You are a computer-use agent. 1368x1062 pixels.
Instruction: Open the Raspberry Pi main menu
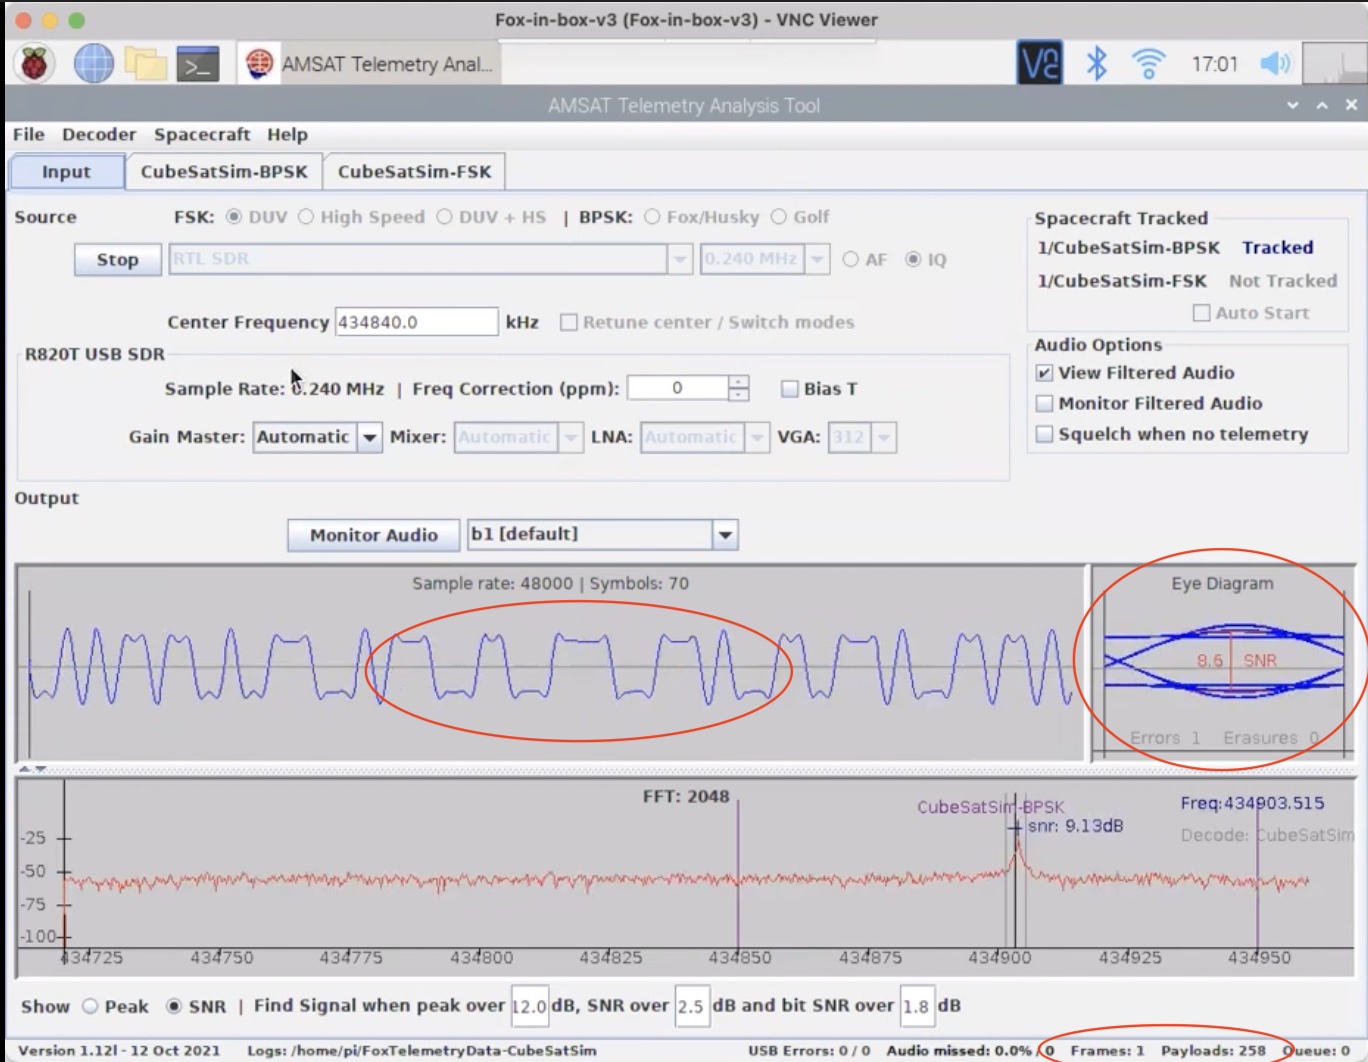click(x=35, y=64)
